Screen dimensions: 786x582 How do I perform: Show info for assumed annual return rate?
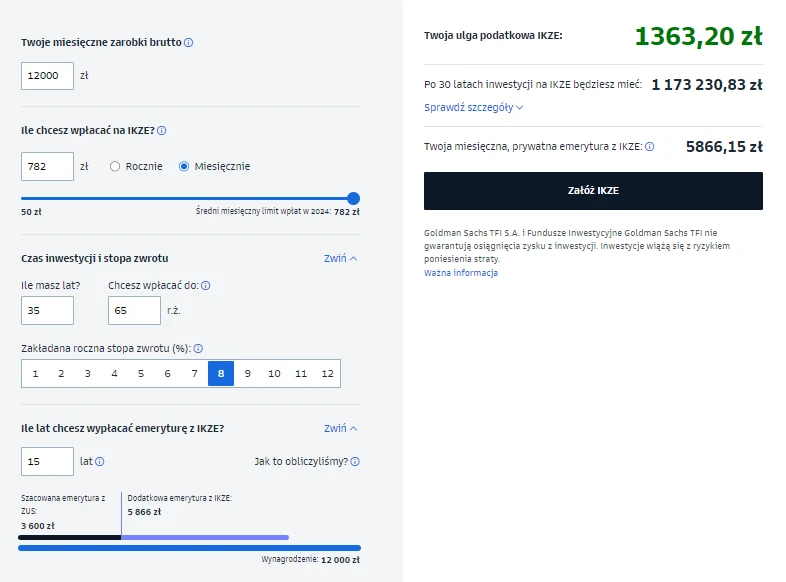pos(198,349)
